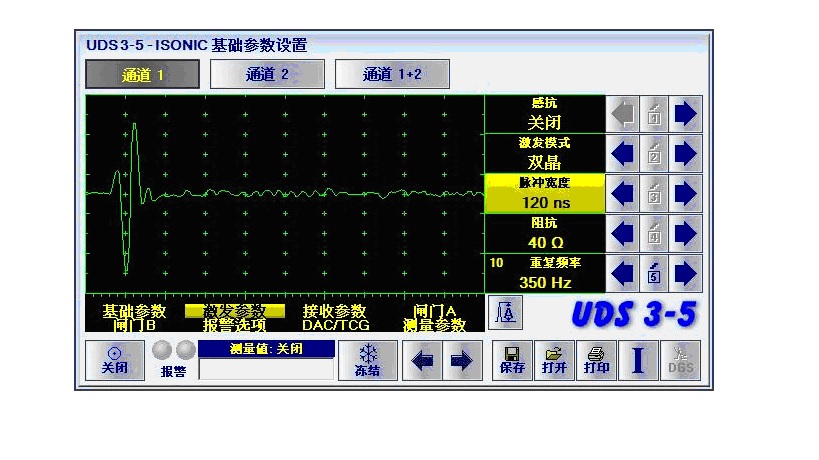Click the 关闭 power button
The height and width of the screenshot is (460, 819).
(115, 360)
